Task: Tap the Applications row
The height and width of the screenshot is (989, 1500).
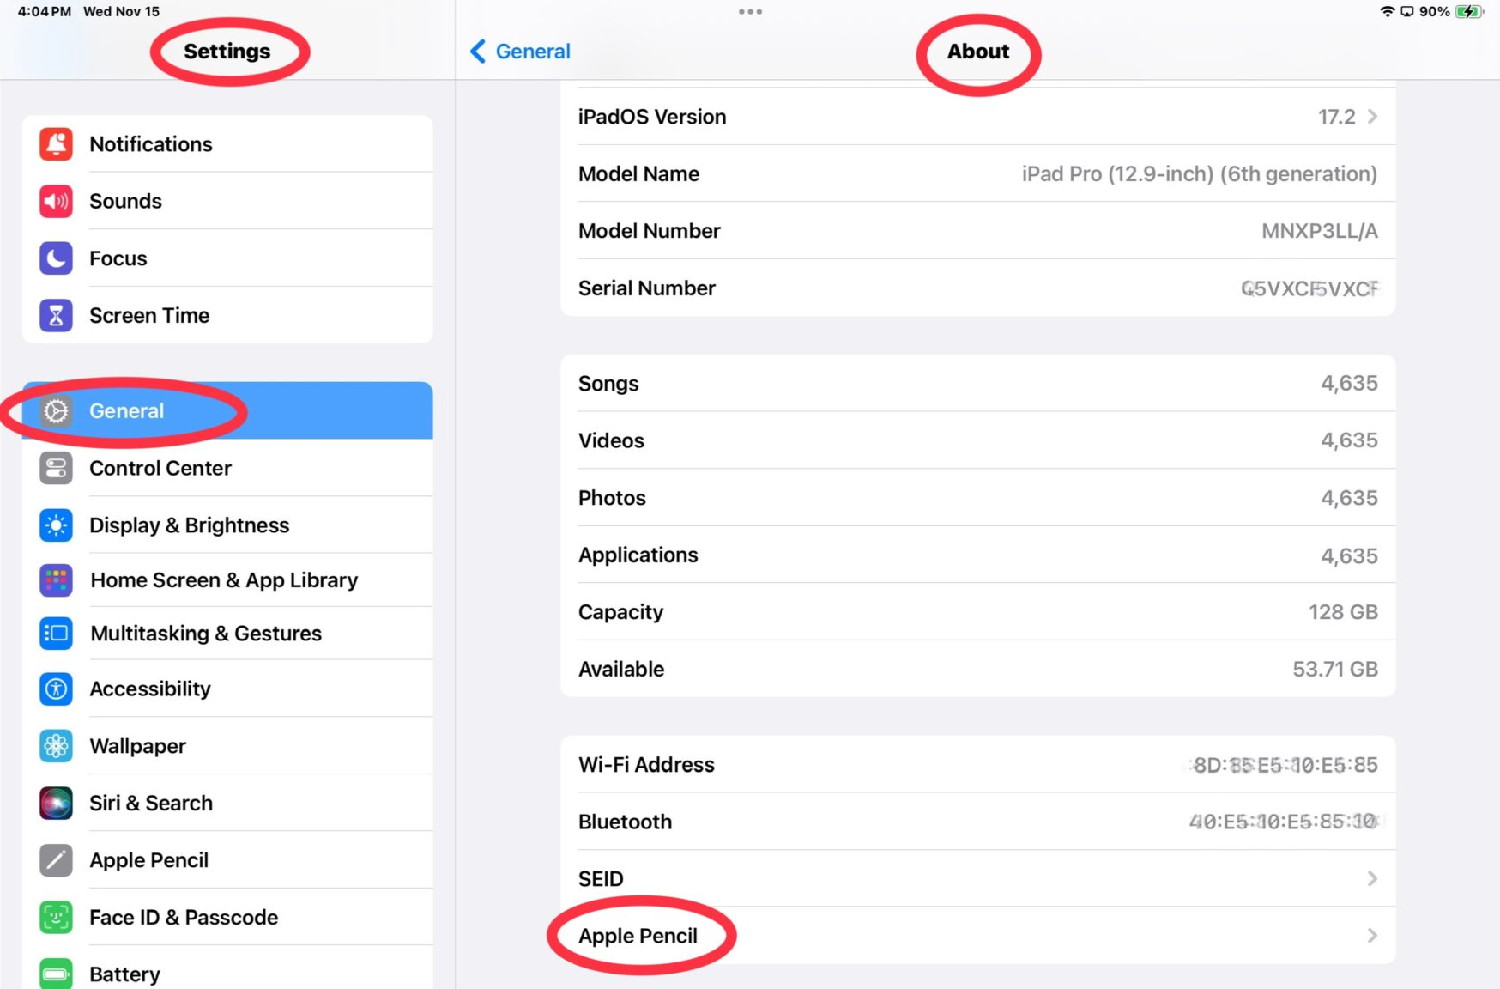Action: pyautogui.click(x=978, y=555)
